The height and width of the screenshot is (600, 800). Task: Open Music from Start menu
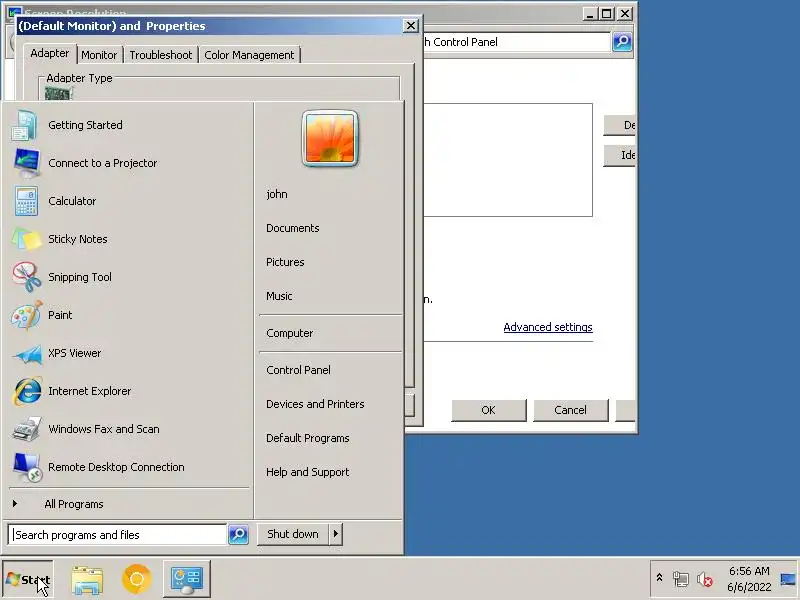pos(279,296)
